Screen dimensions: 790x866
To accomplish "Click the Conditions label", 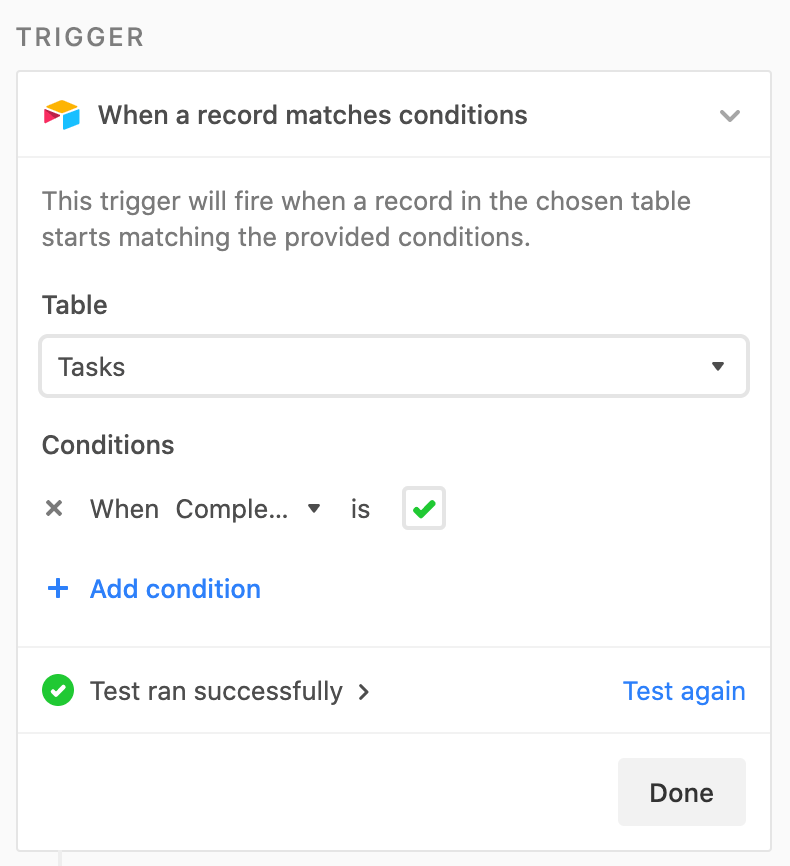I will pyautogui.click(x=108, y=445).
